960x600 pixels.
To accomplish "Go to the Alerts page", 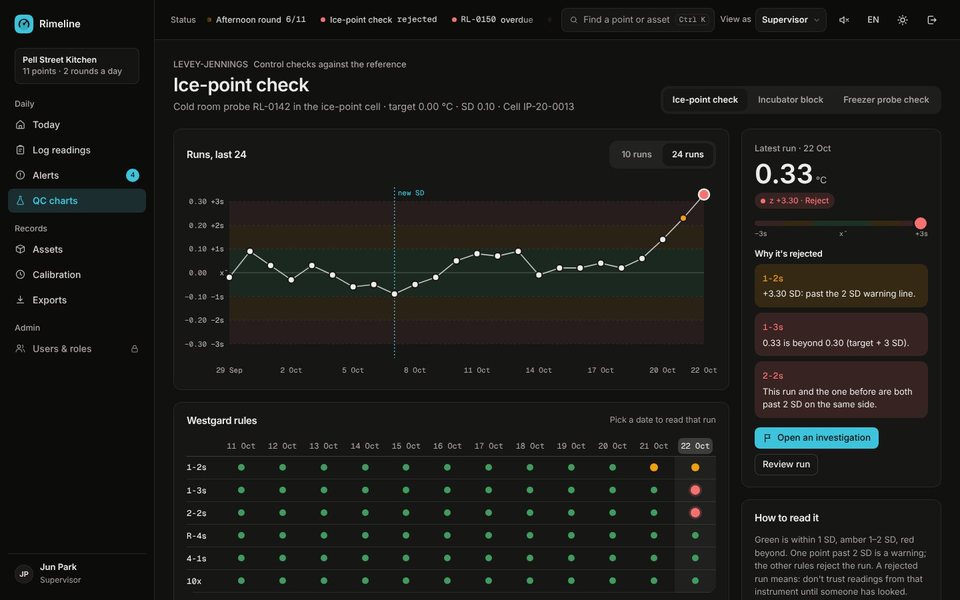I will tap(77, 175).
